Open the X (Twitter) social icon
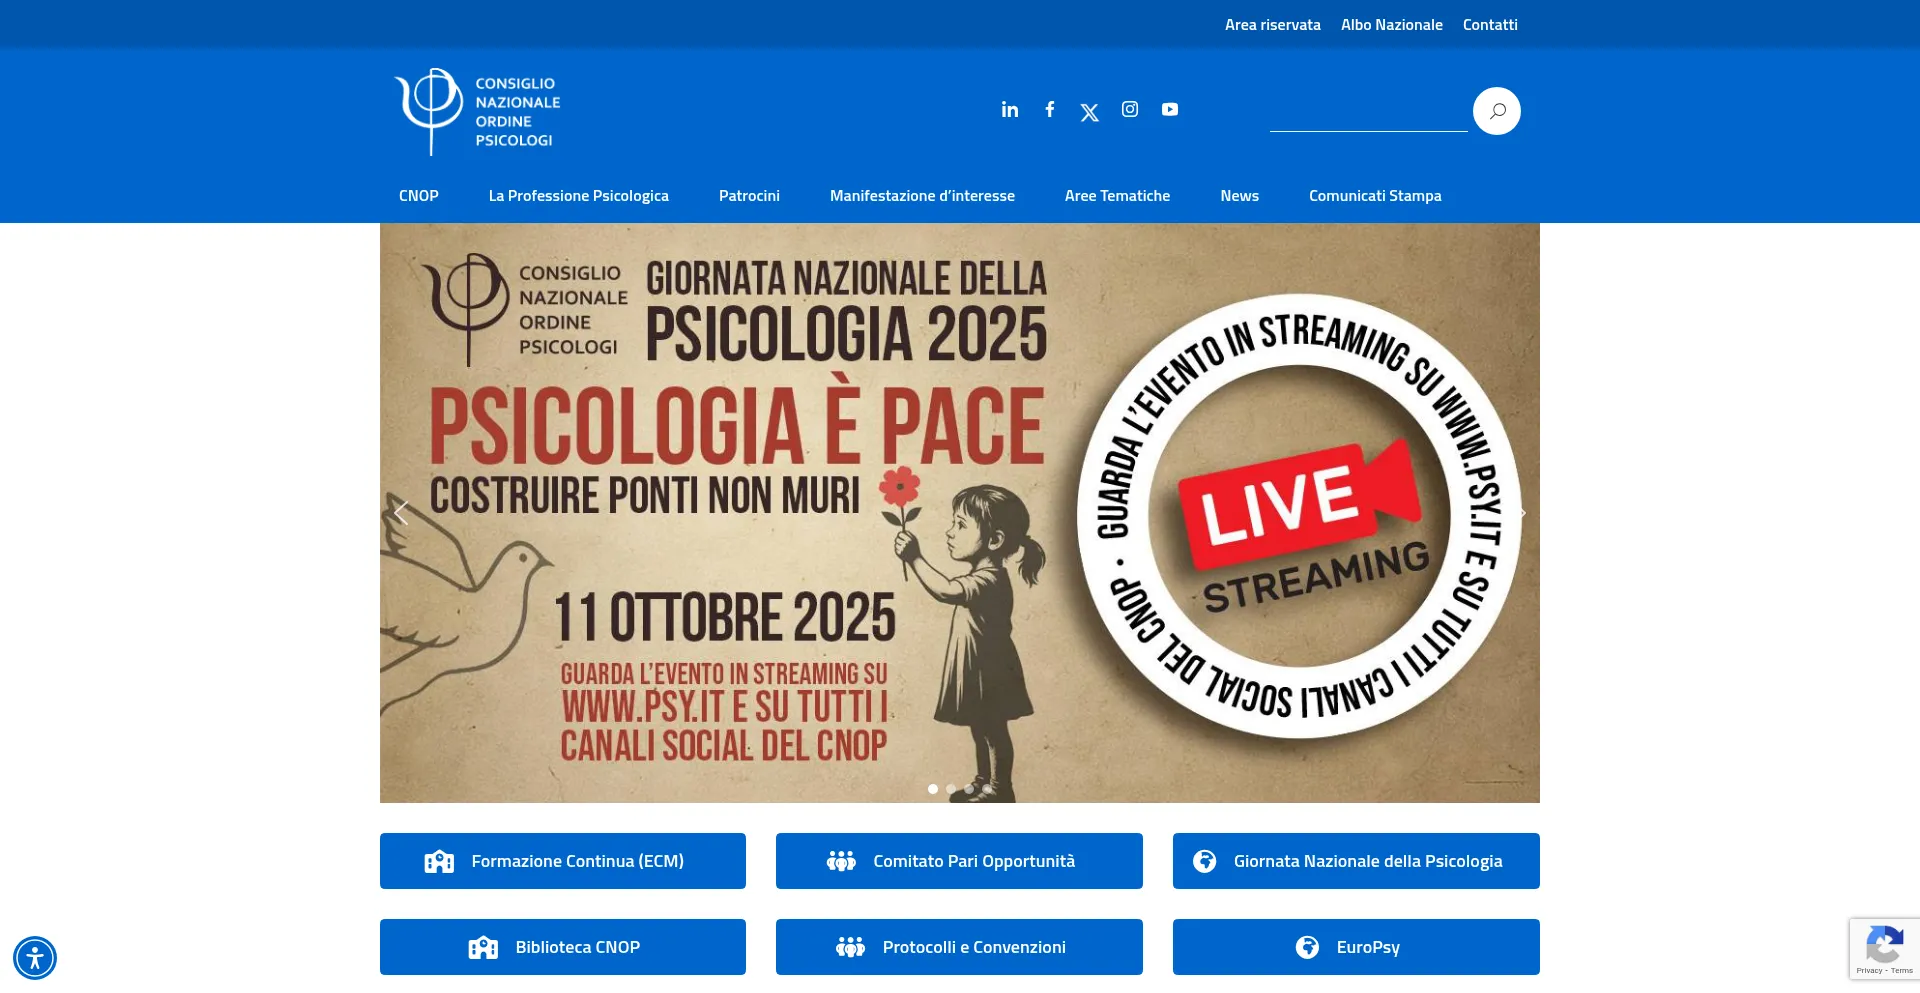 (1090, 112)
